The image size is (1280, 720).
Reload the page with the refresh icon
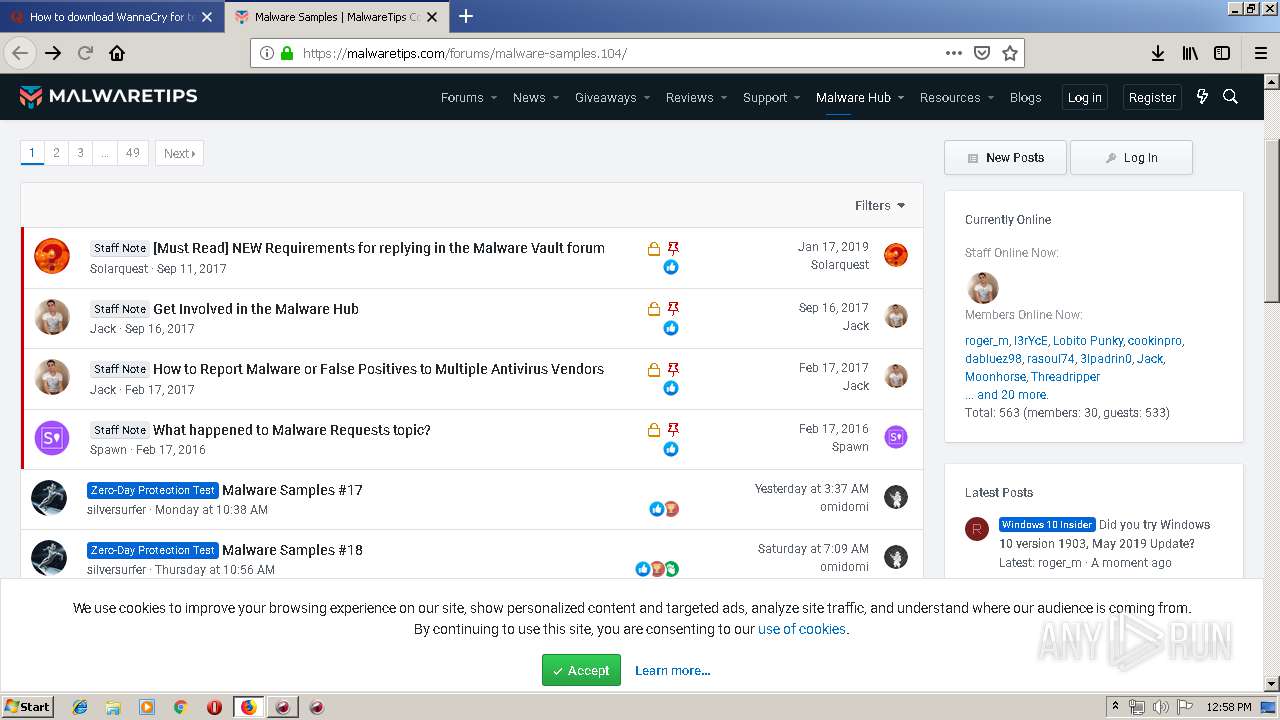point(85,53)
